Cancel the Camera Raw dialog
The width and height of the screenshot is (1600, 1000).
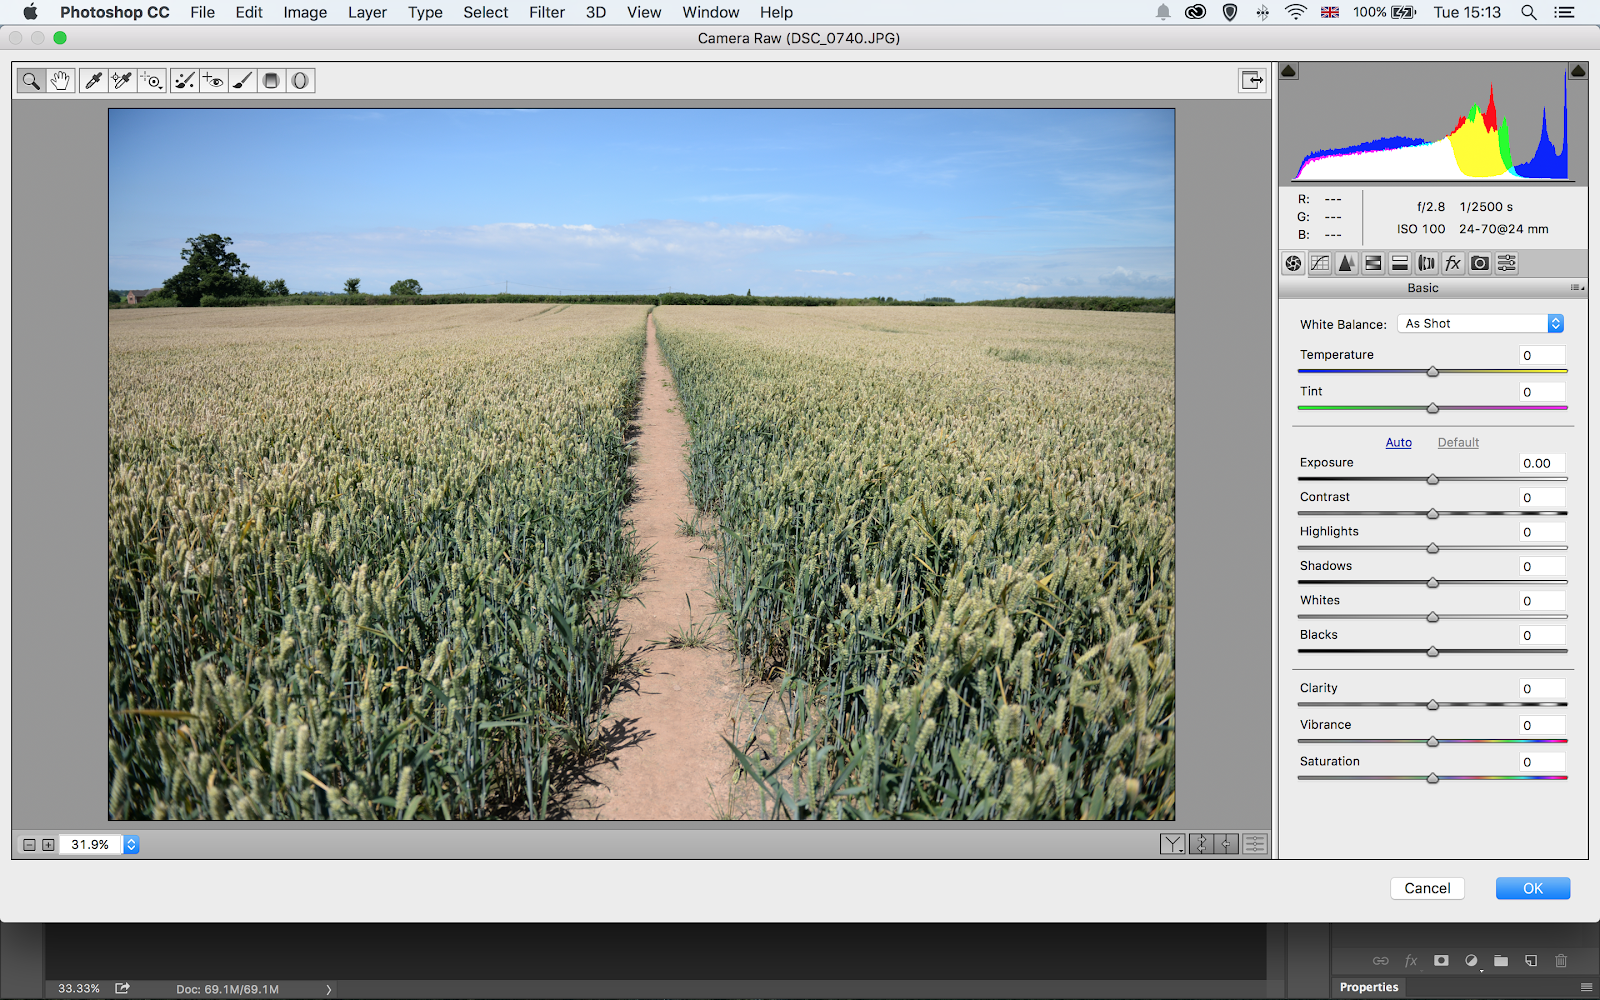click(1427, 888)
